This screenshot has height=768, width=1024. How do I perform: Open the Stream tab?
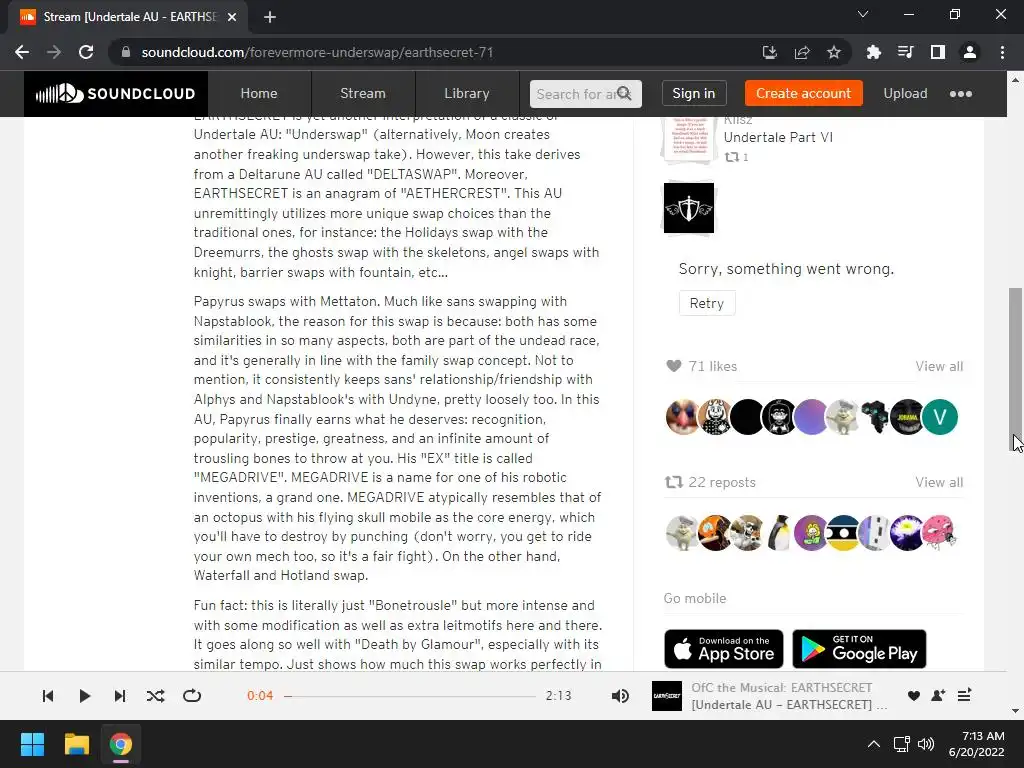click(x=363, y=93)
